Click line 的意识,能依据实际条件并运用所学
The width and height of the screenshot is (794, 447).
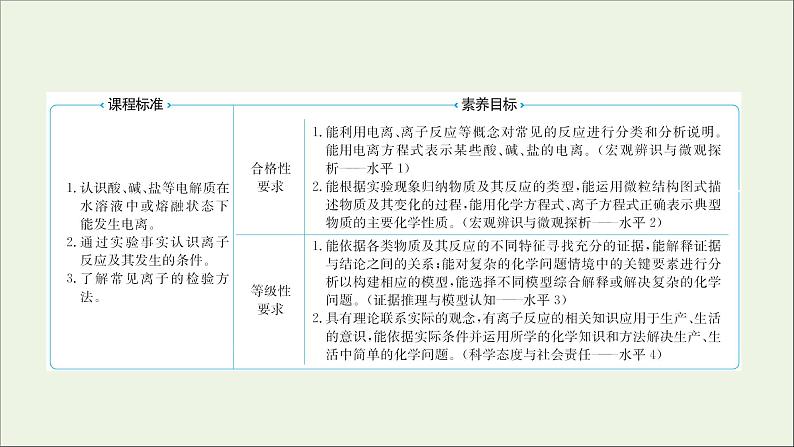(x=523, y=337)
